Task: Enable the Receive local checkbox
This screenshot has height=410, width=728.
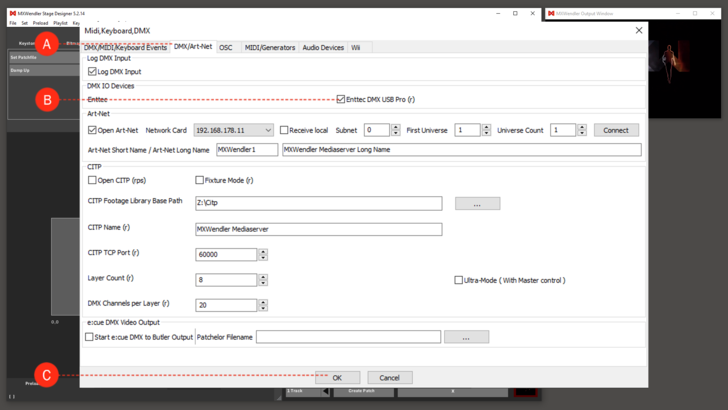Action: (x=284, y=130)
